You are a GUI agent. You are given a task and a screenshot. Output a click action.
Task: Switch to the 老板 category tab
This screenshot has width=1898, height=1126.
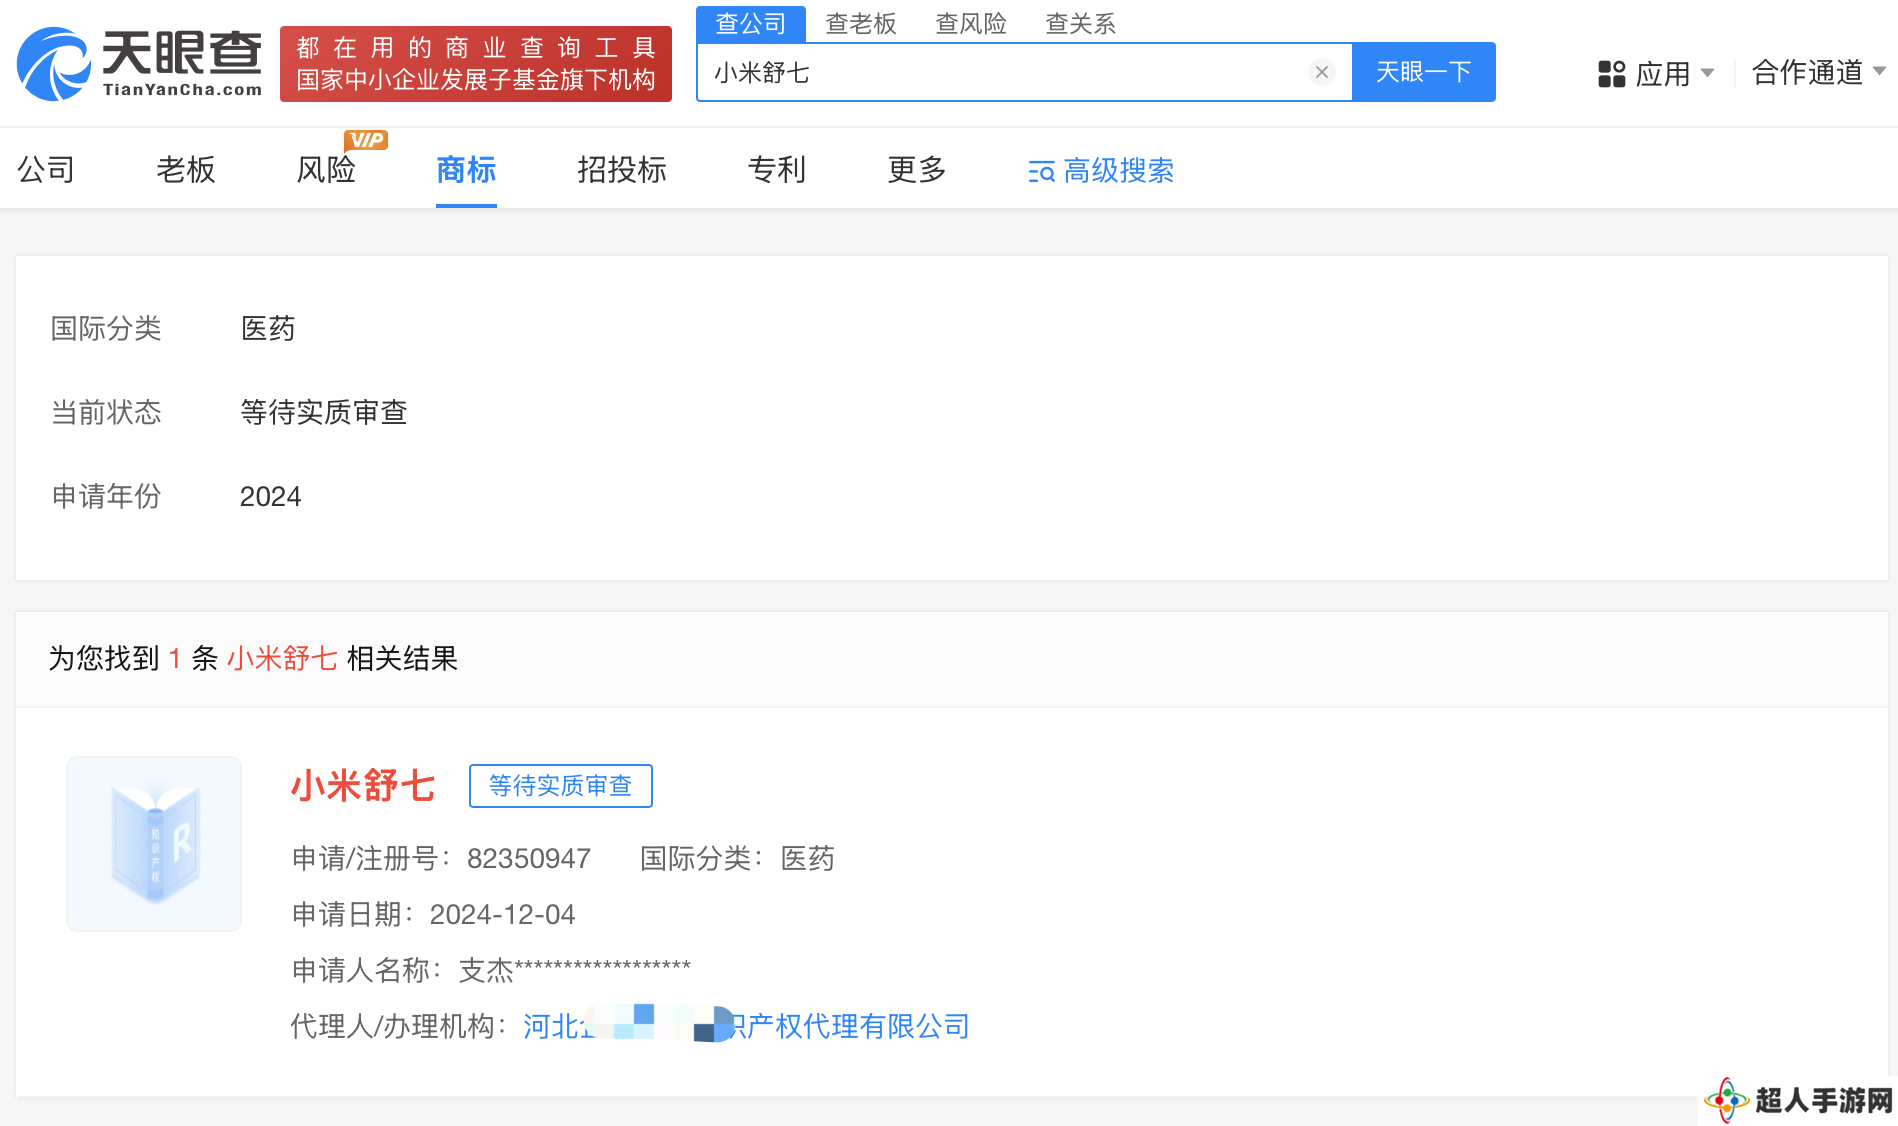pos(186,170)
